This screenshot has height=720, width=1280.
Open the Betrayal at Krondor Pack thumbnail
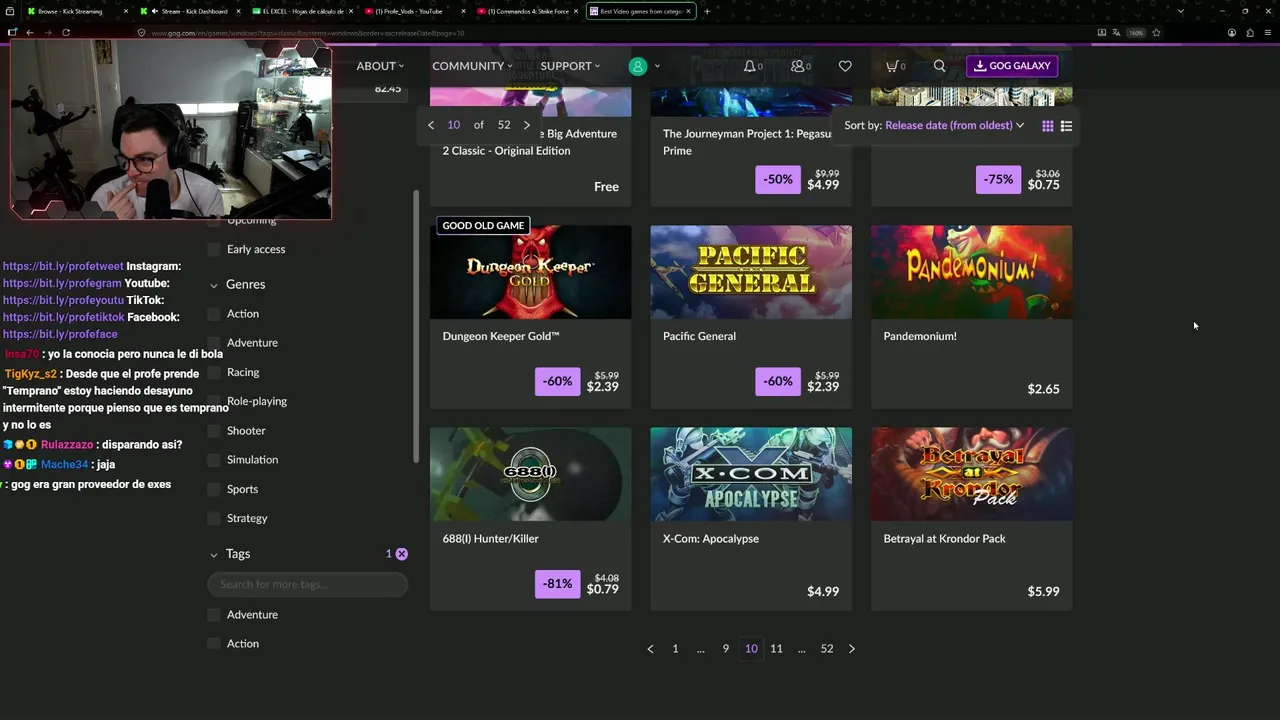pos(972,474)
